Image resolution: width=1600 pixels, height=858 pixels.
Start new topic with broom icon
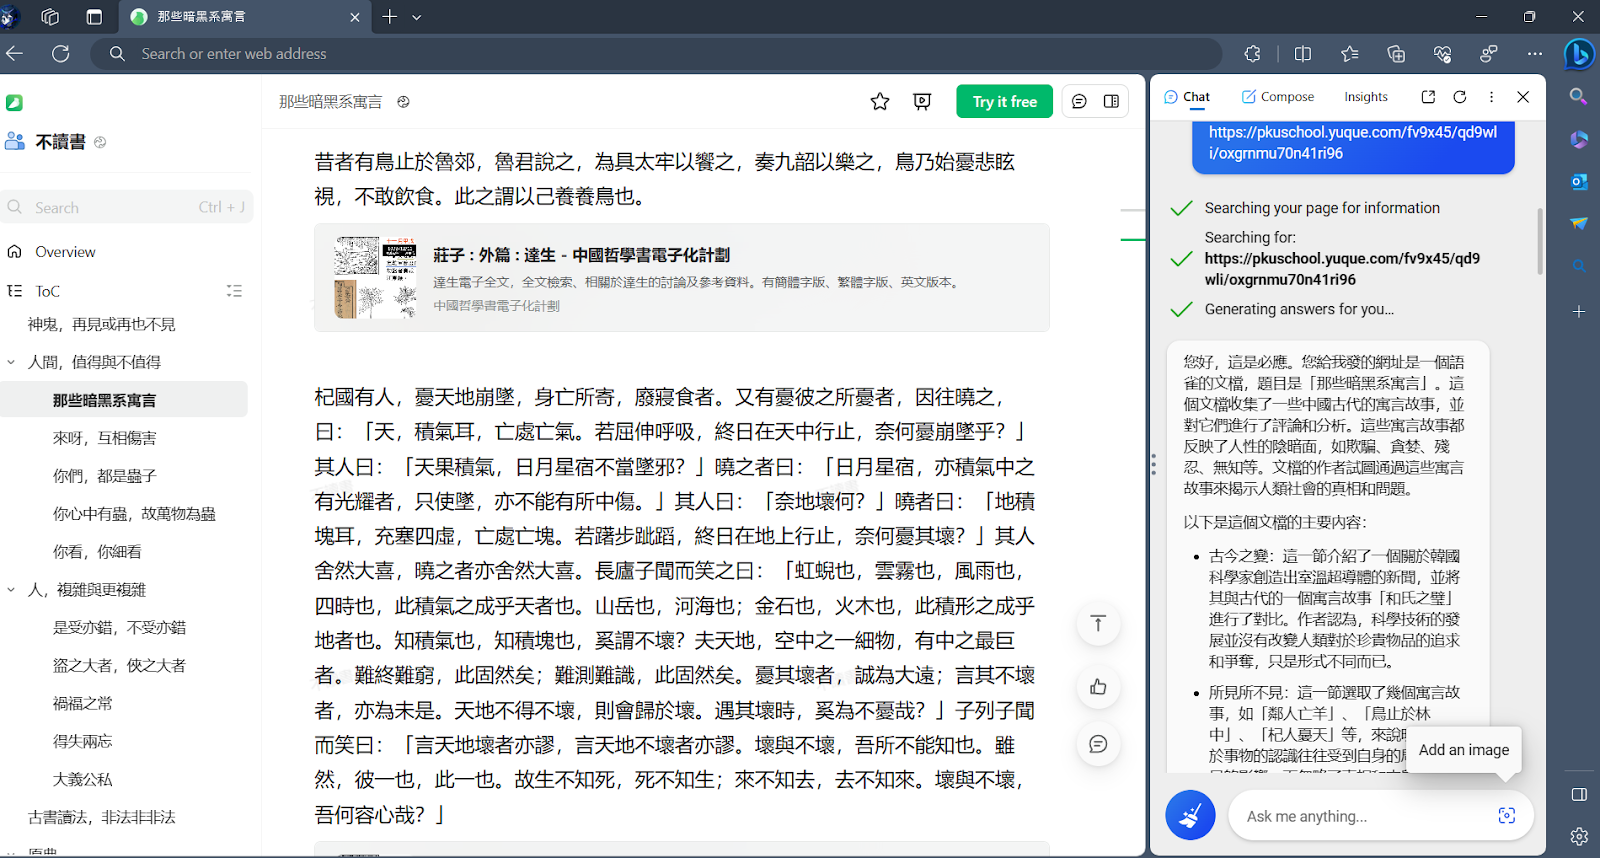tap(1190, 816)
